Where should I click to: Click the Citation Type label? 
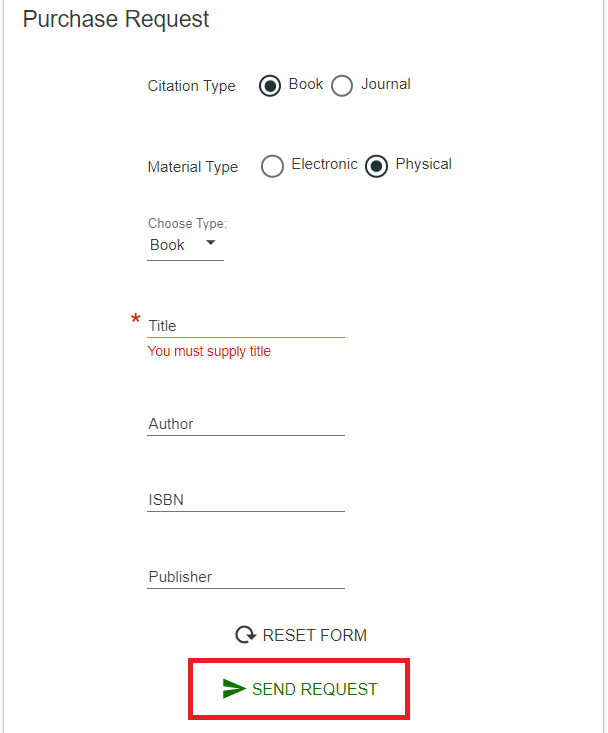191,86
